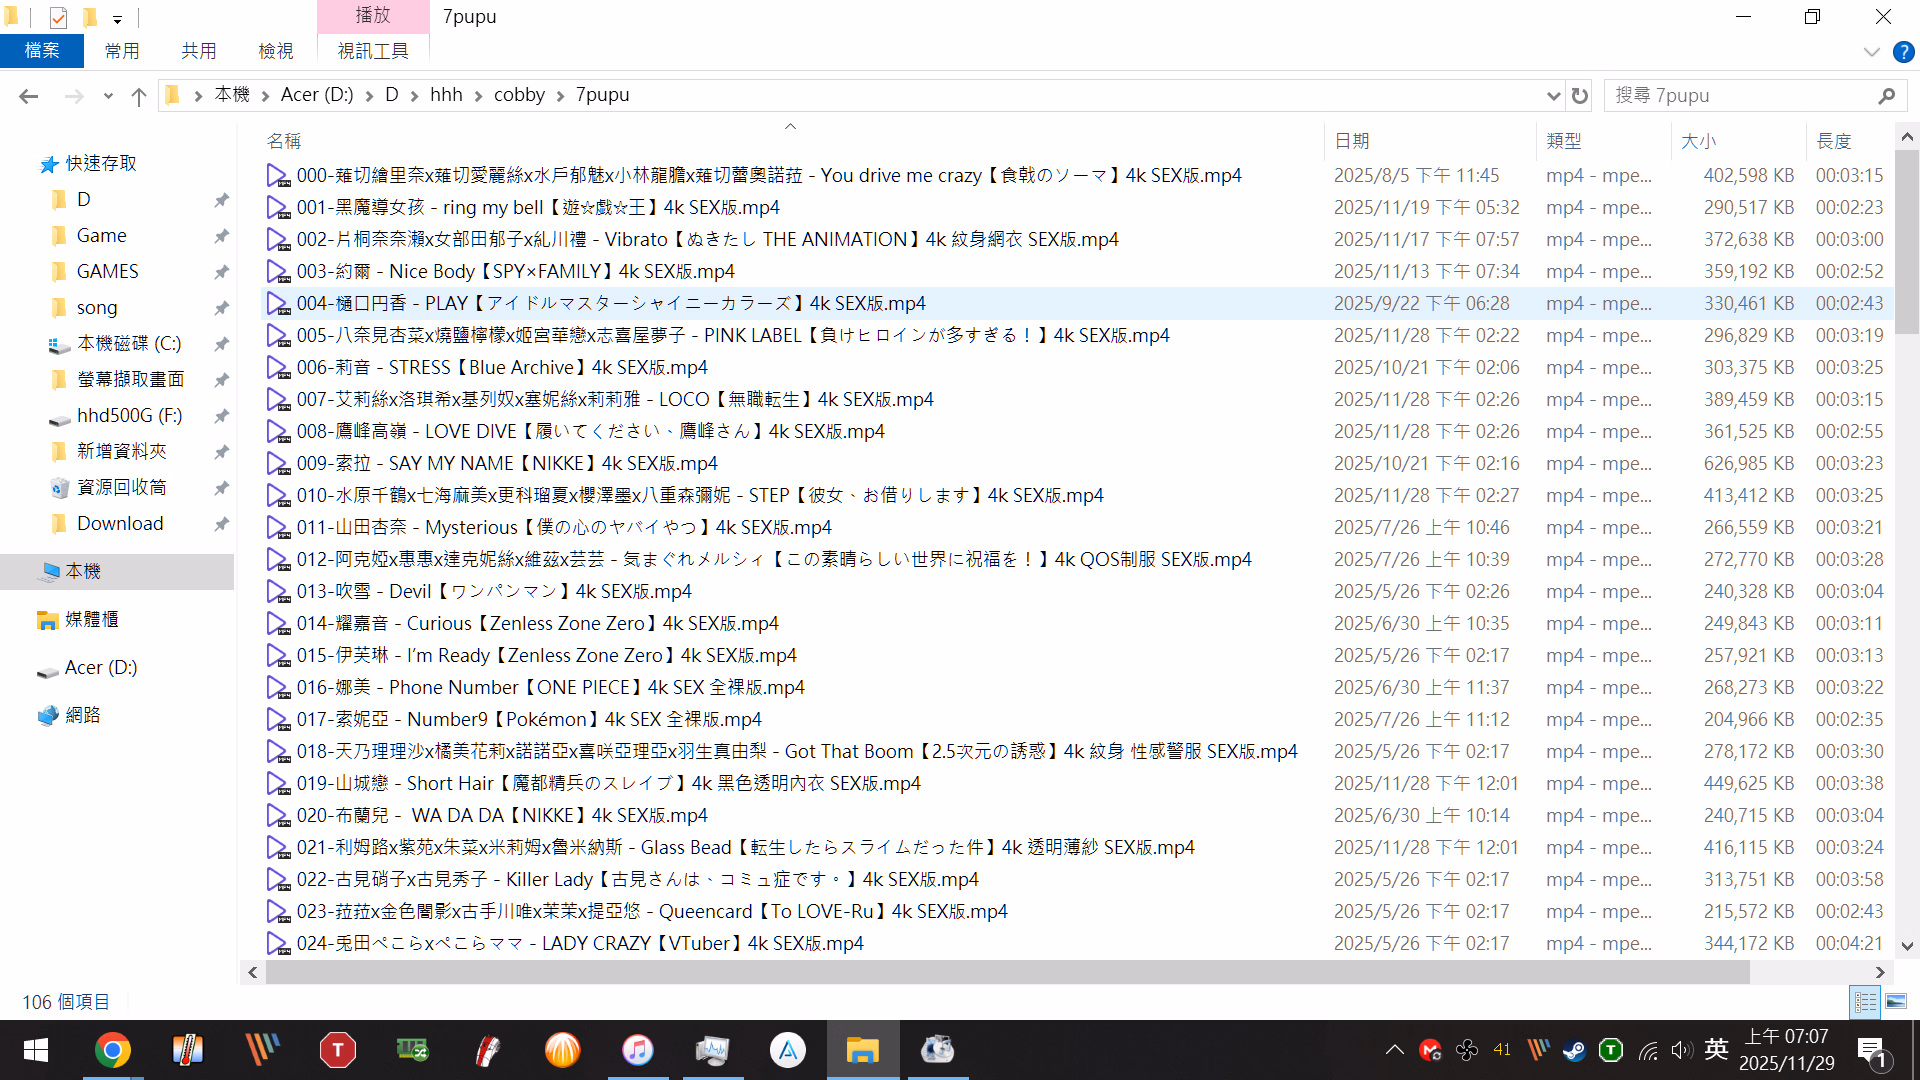The height and width of the screenshot is (1080, 1920).
Task: Open the 檔案 menu tab
Action: pyautogui.click(x=41, y=51)
